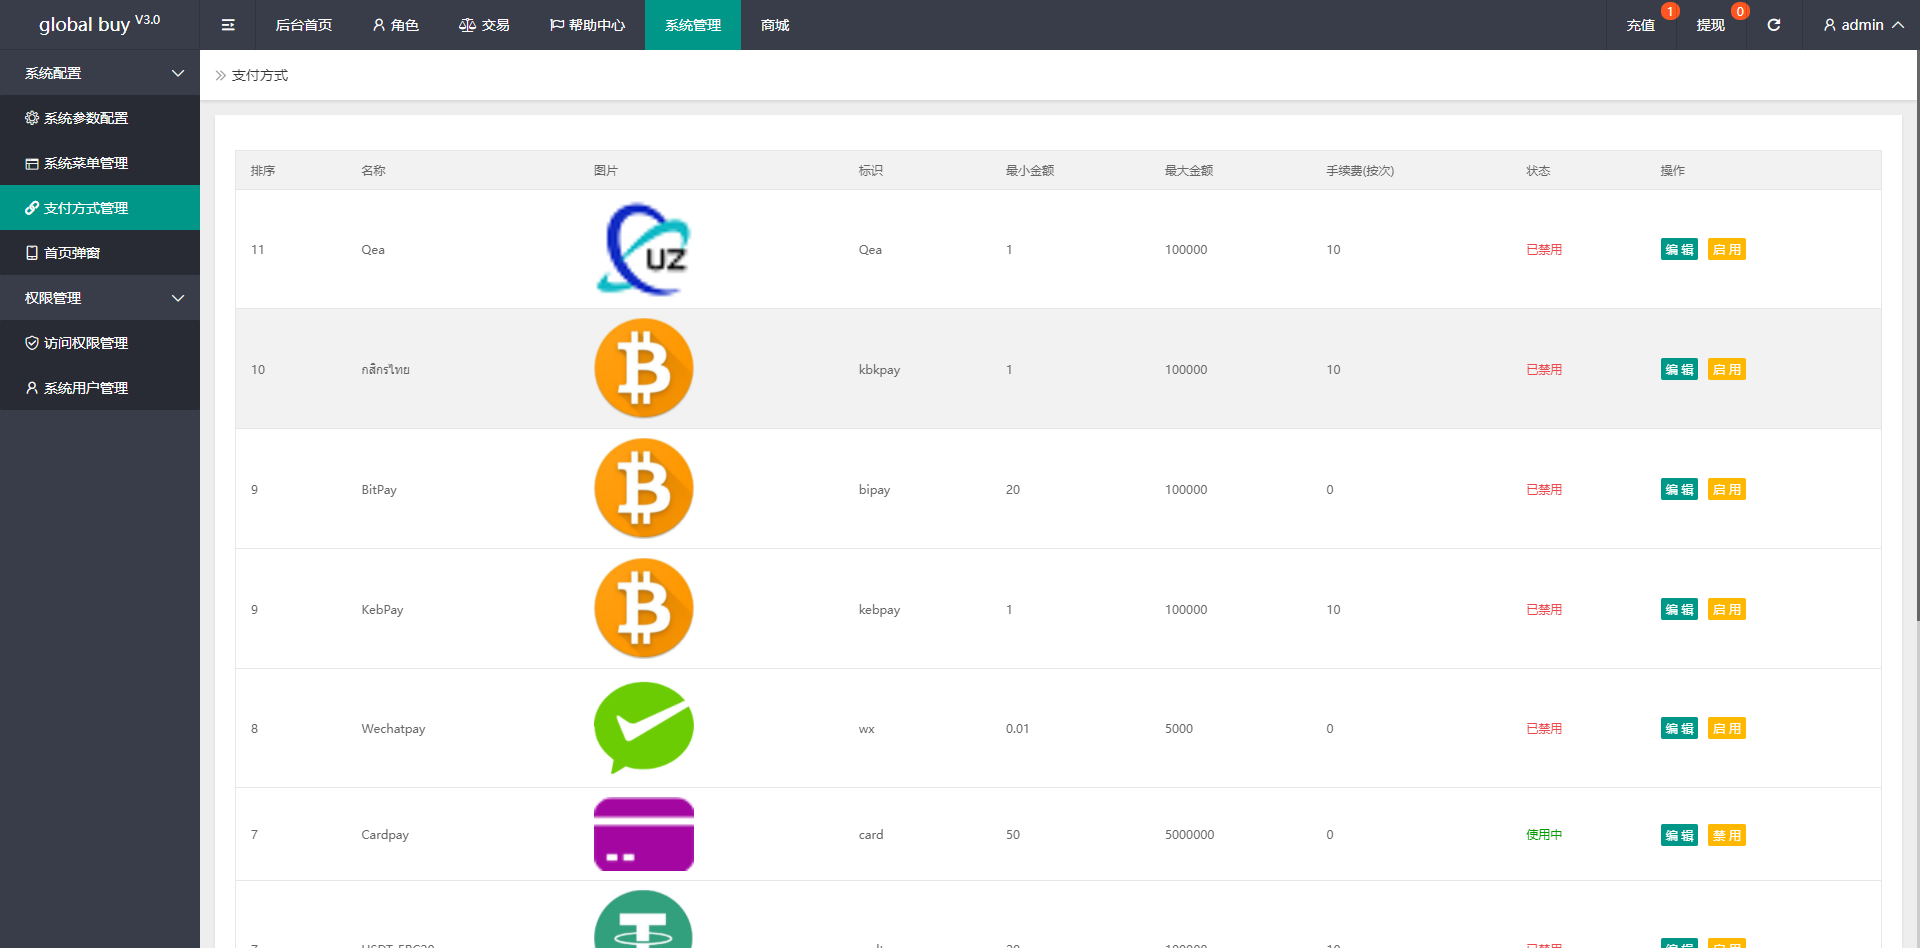The image size is (1920, 948).
Task: Collapse the 系统配置 sidebar group
Action: (100, 73)
